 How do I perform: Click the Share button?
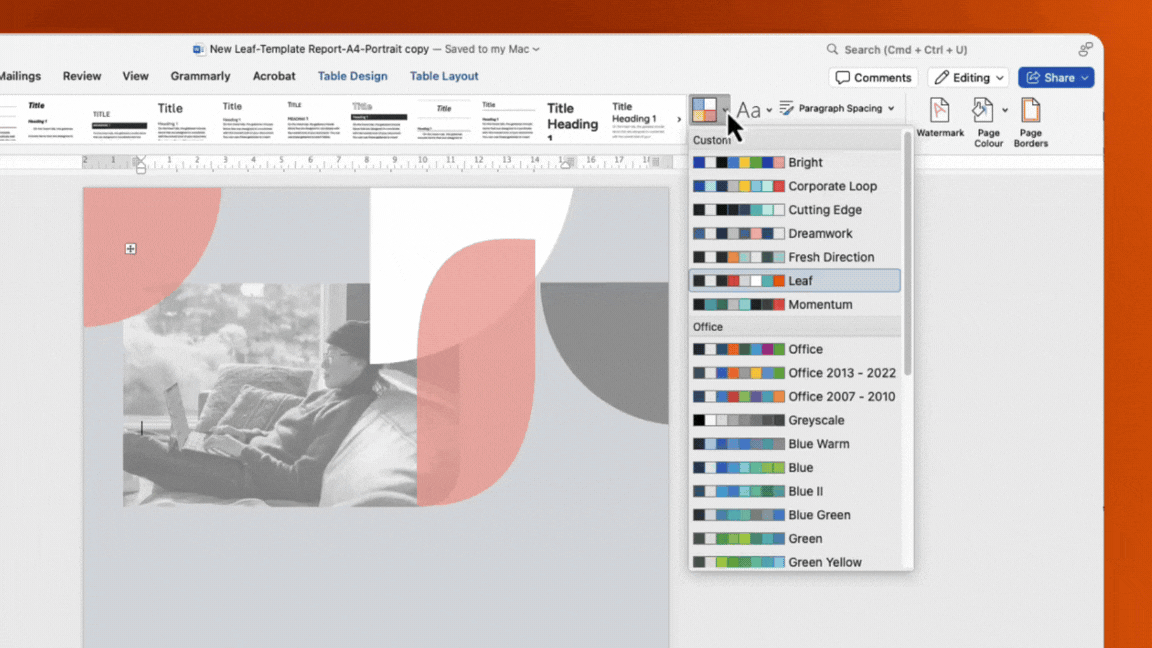tap(1055, 77)
